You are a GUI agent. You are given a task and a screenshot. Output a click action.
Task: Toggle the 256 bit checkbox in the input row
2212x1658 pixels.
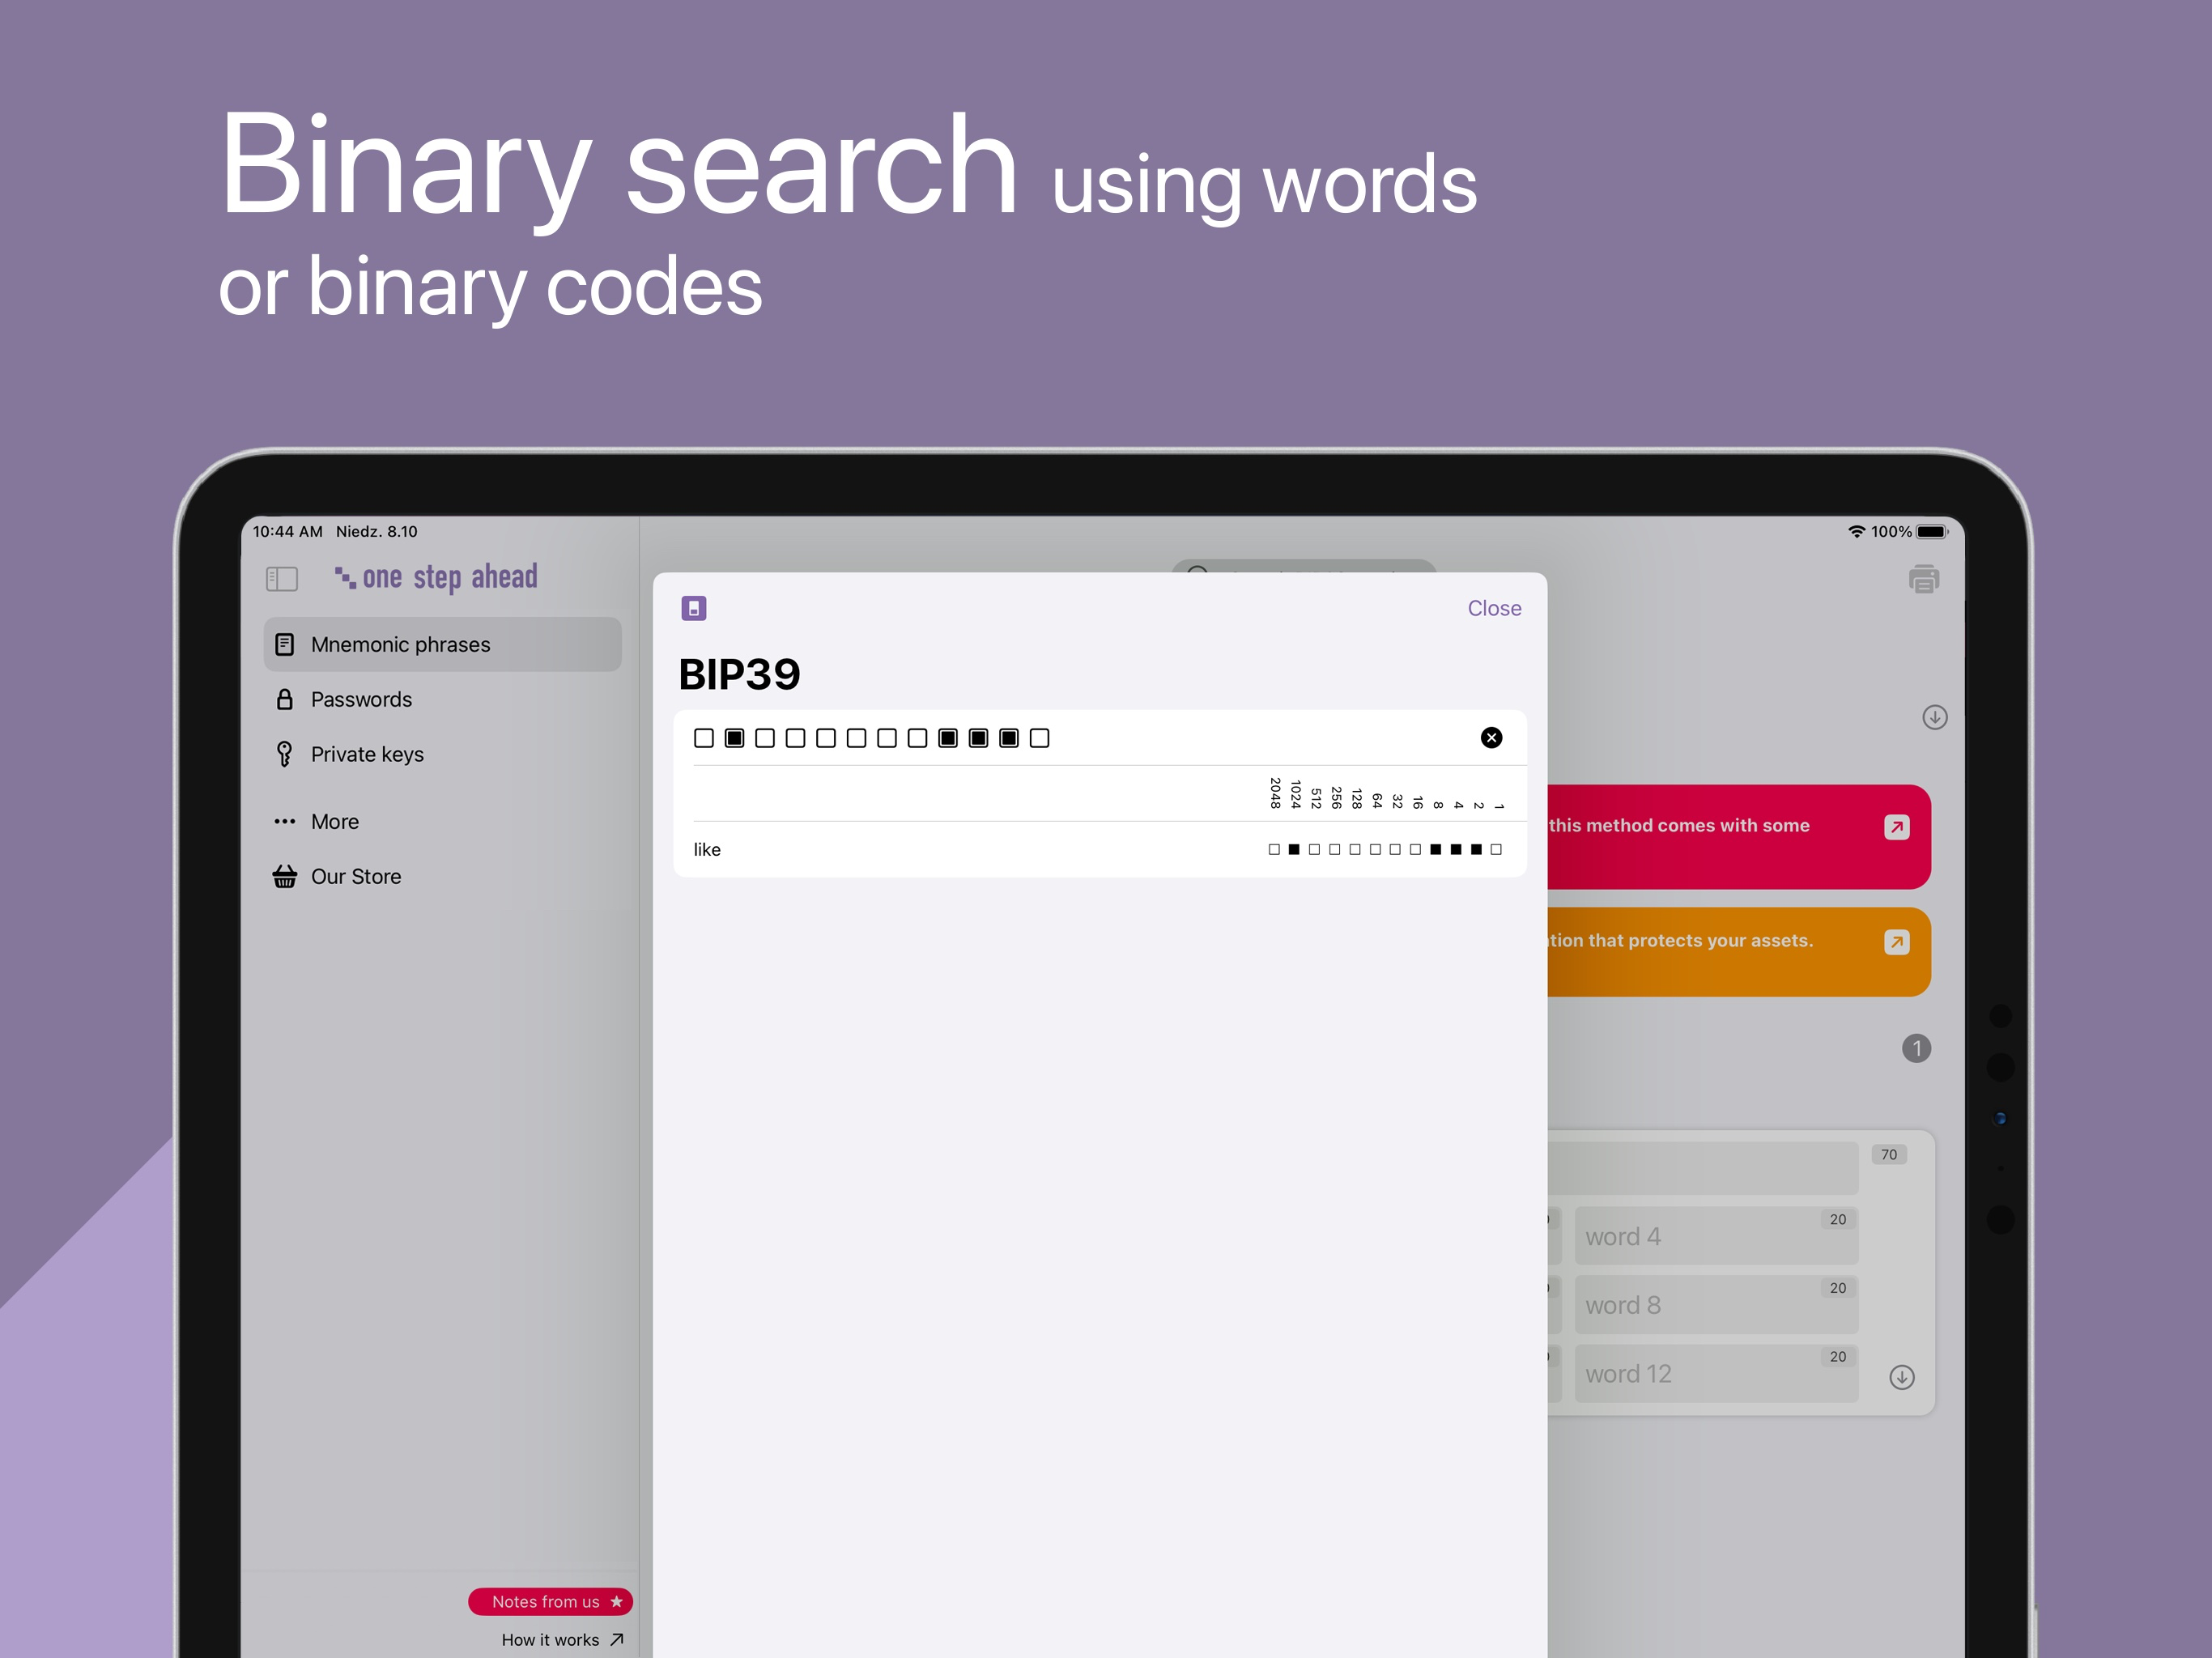pyautogui.click(x=795, y=738)
